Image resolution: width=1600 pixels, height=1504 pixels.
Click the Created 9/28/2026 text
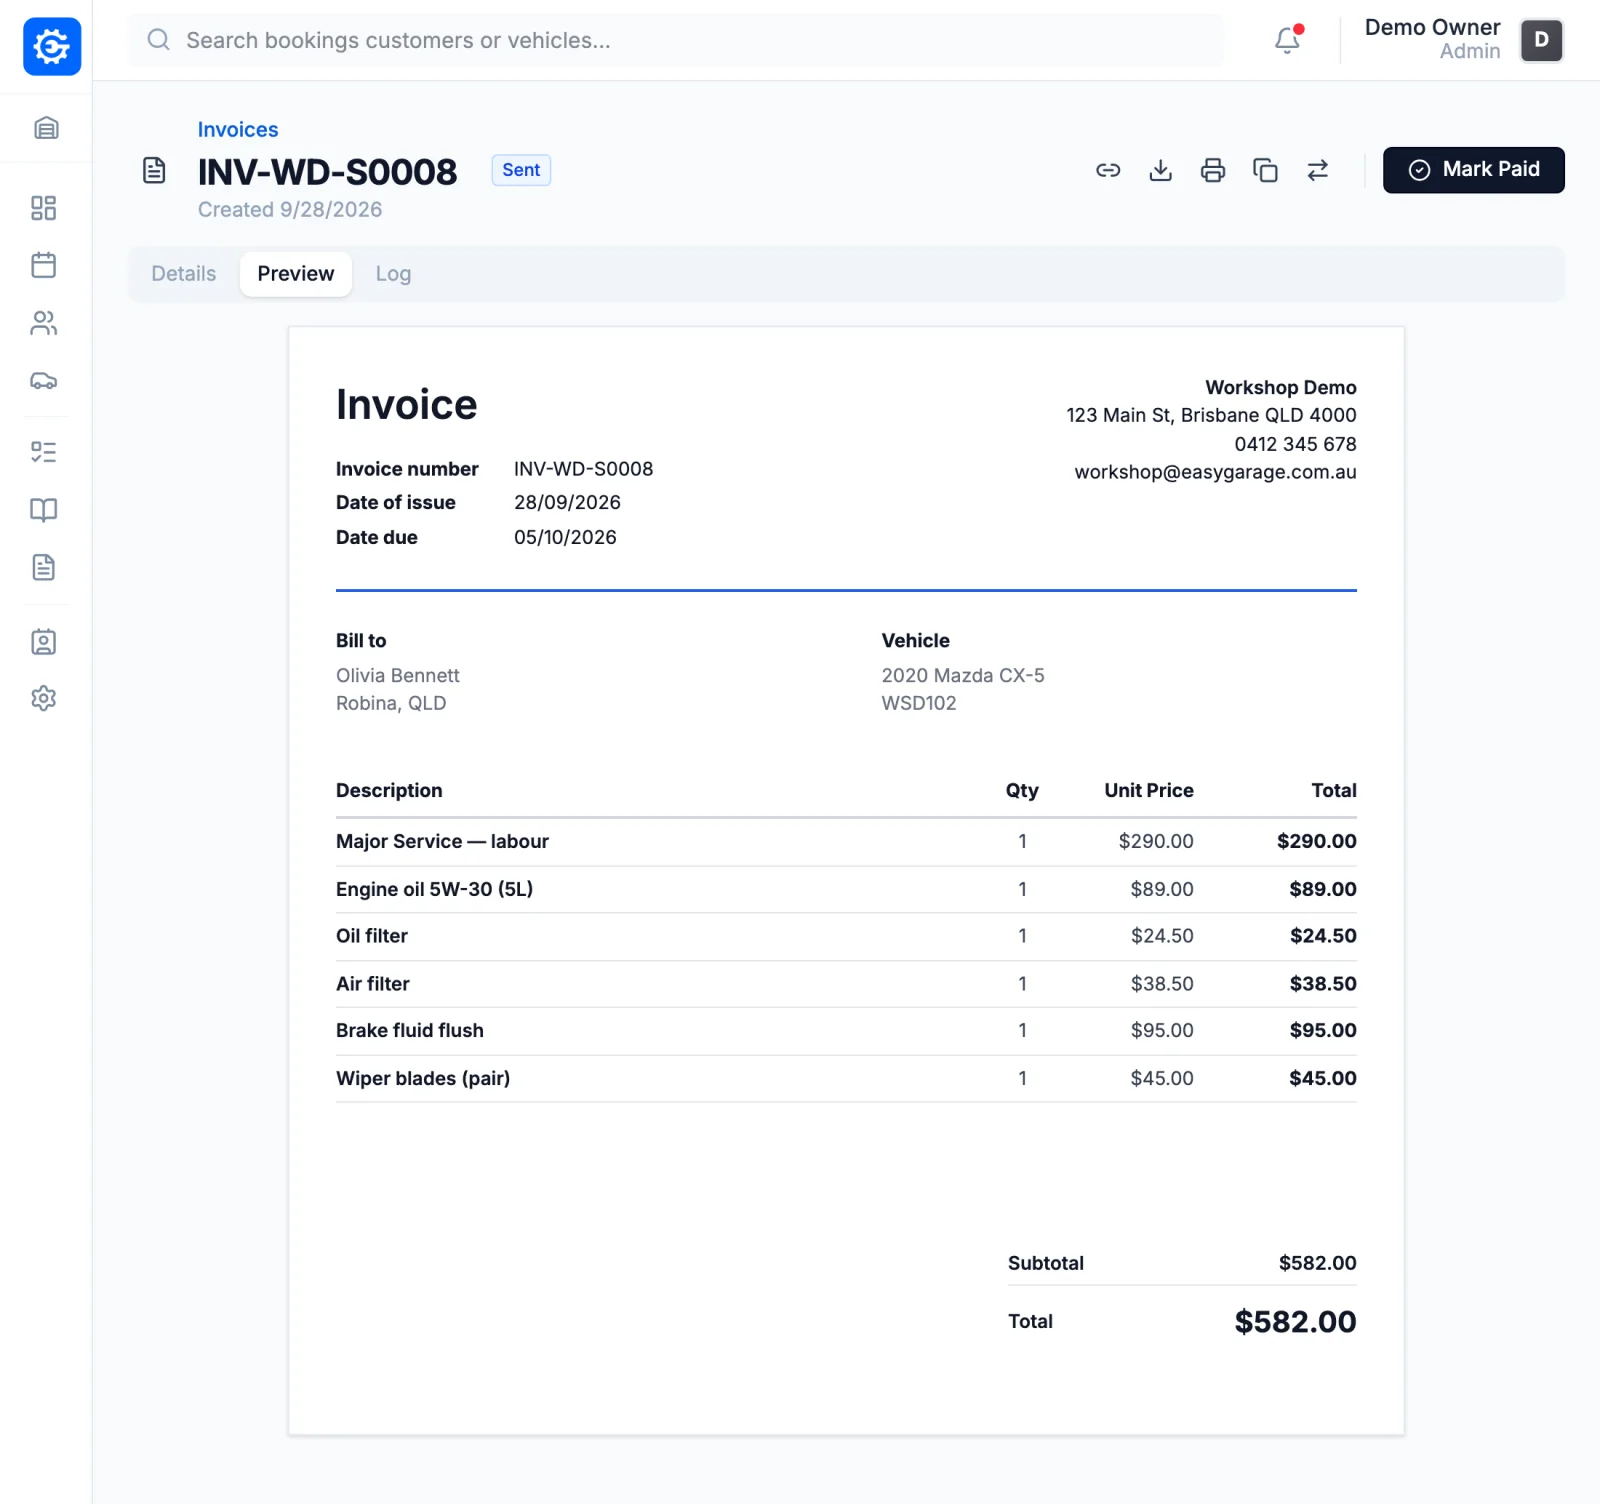(290, 210)
